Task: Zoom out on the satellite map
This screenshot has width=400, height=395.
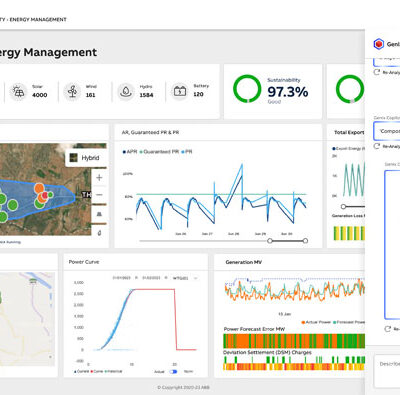Action: (x=99, y=195)
